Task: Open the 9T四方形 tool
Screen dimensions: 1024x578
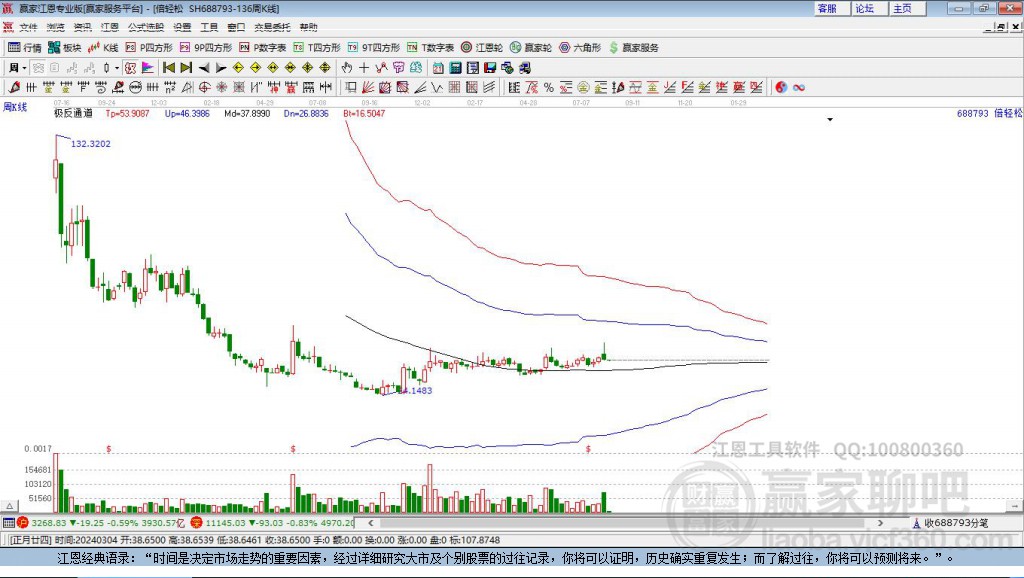Action: coord(374,48)
